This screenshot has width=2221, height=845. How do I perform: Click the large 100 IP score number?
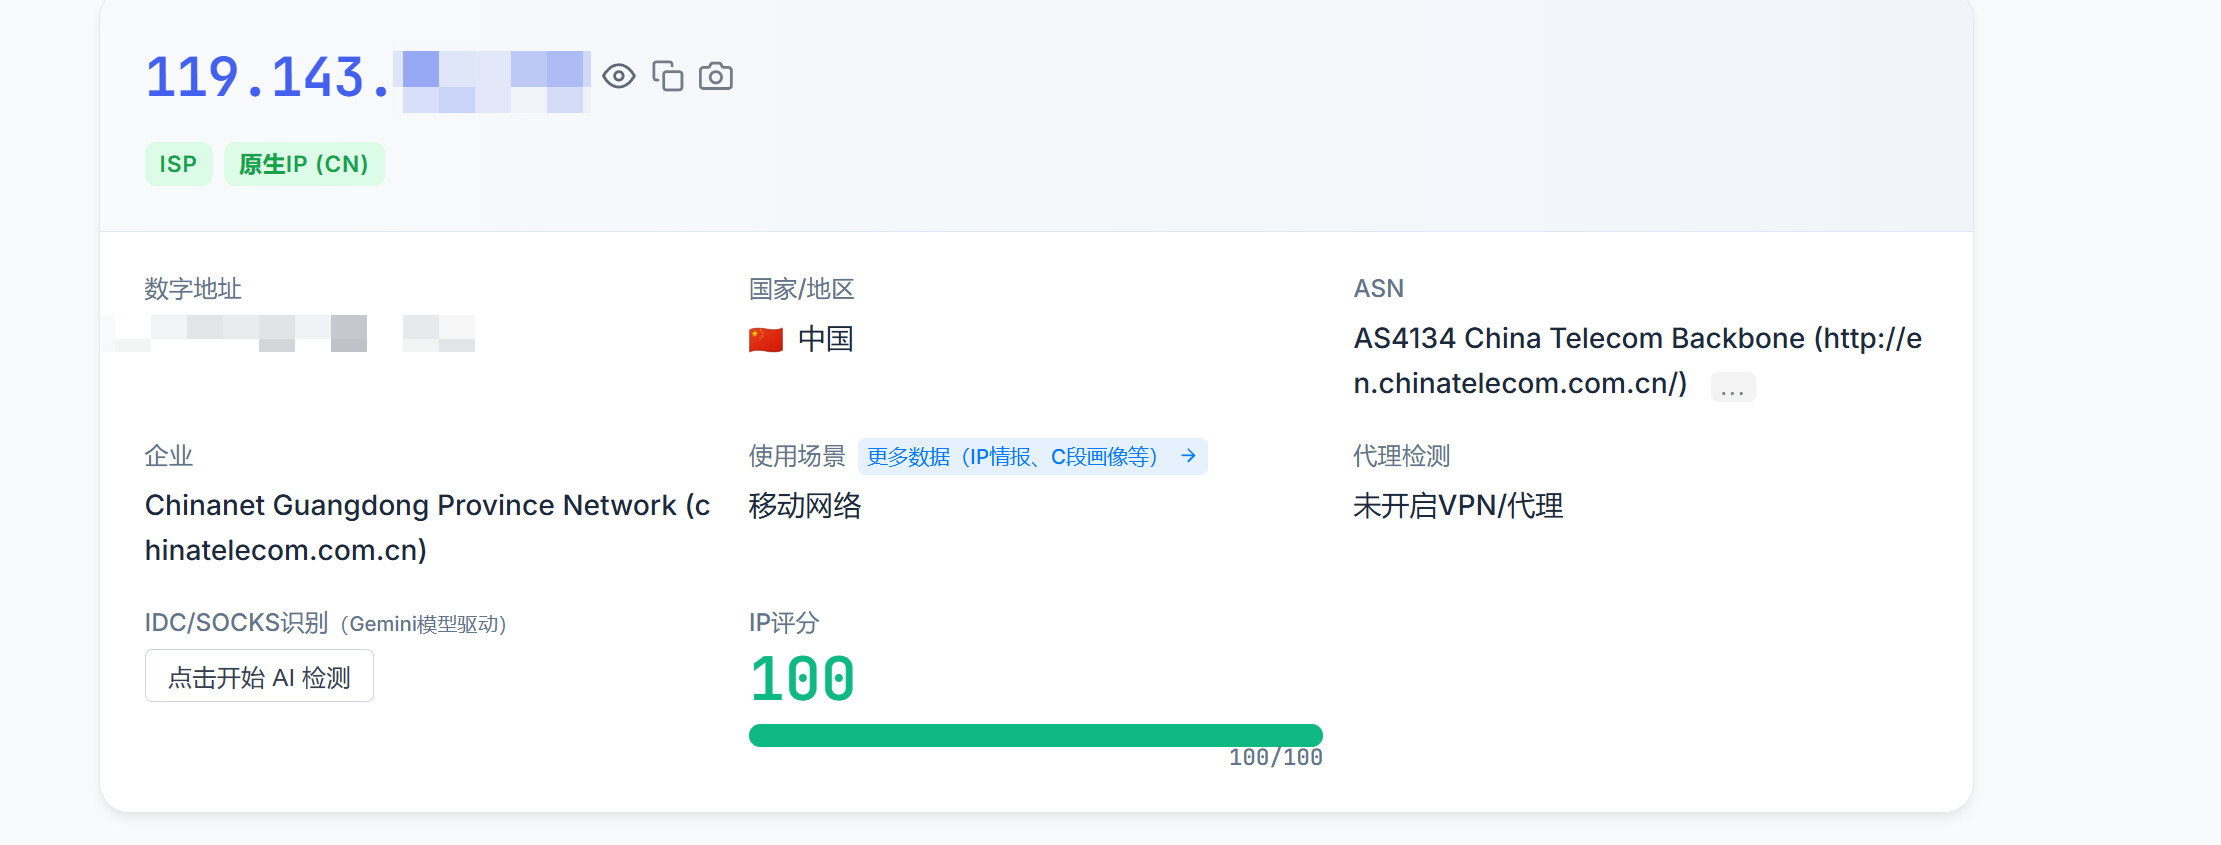click(802, 679)
